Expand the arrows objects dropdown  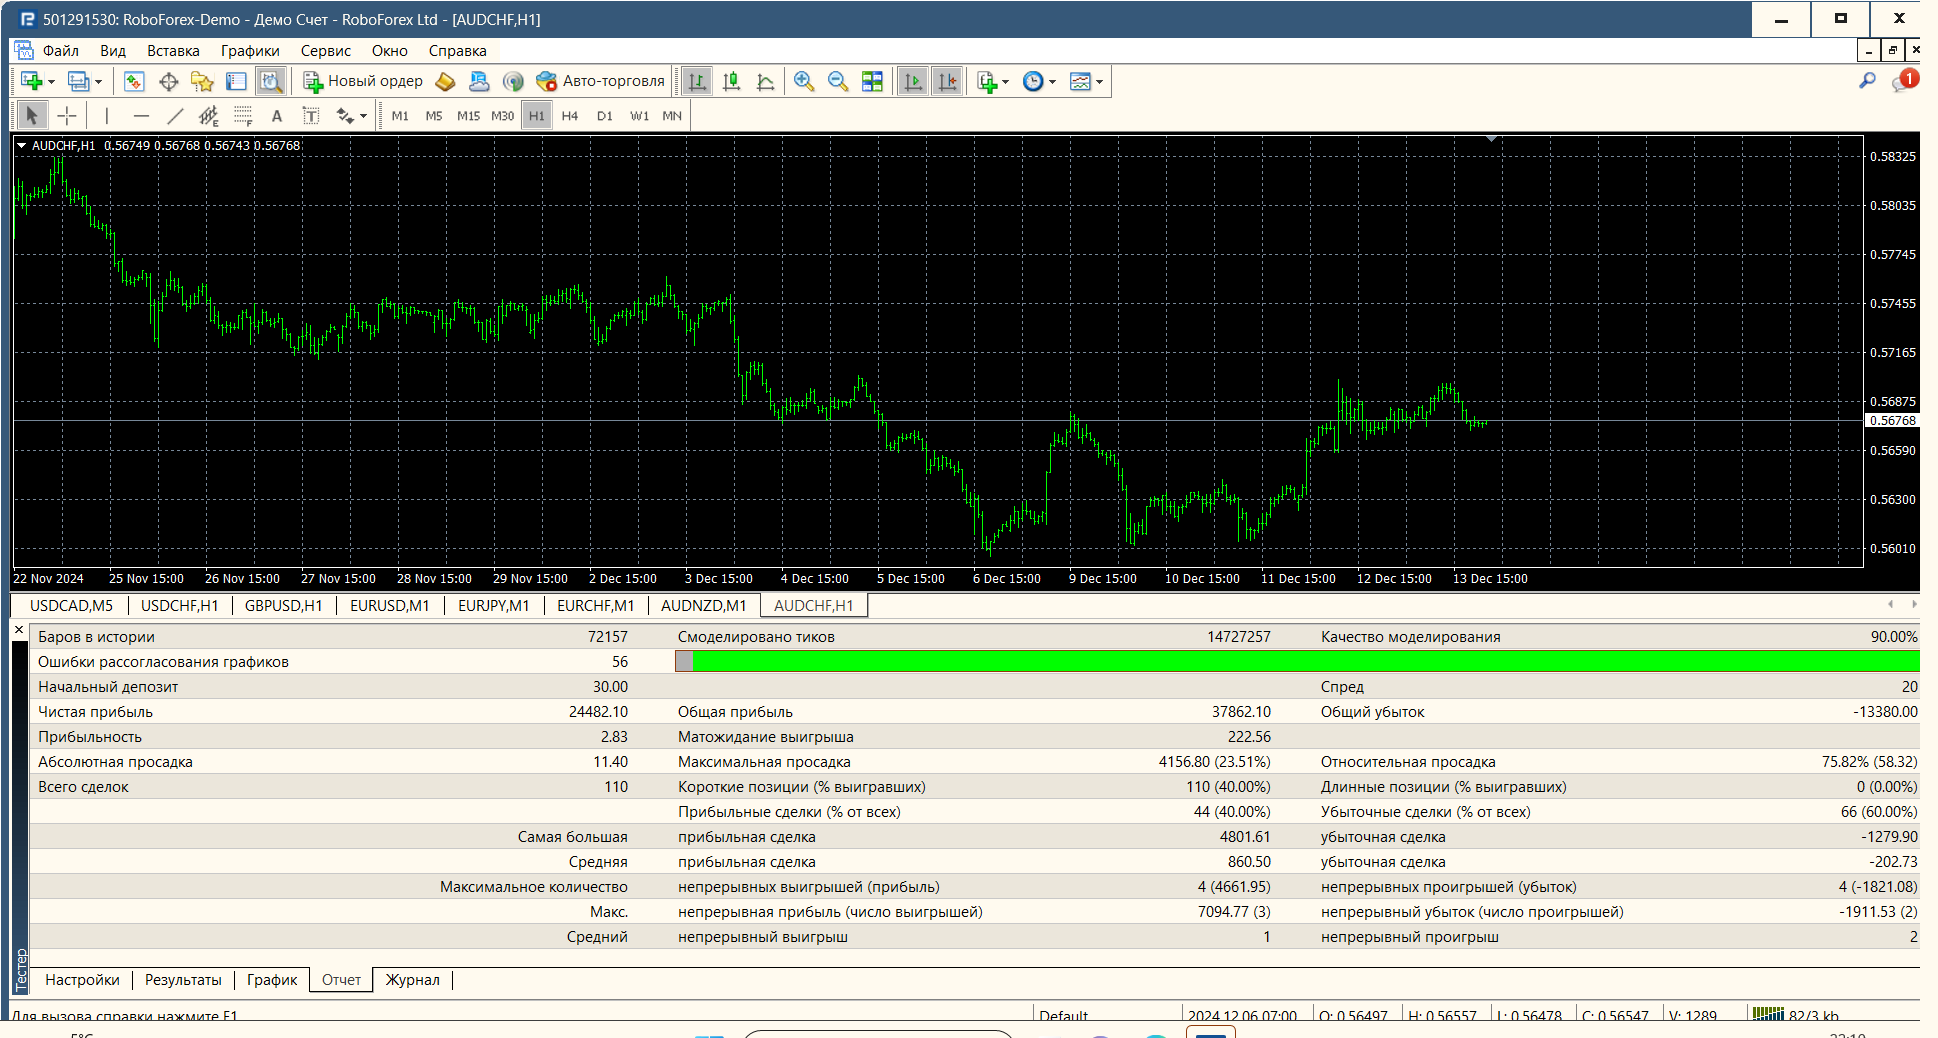click(363, 117)
